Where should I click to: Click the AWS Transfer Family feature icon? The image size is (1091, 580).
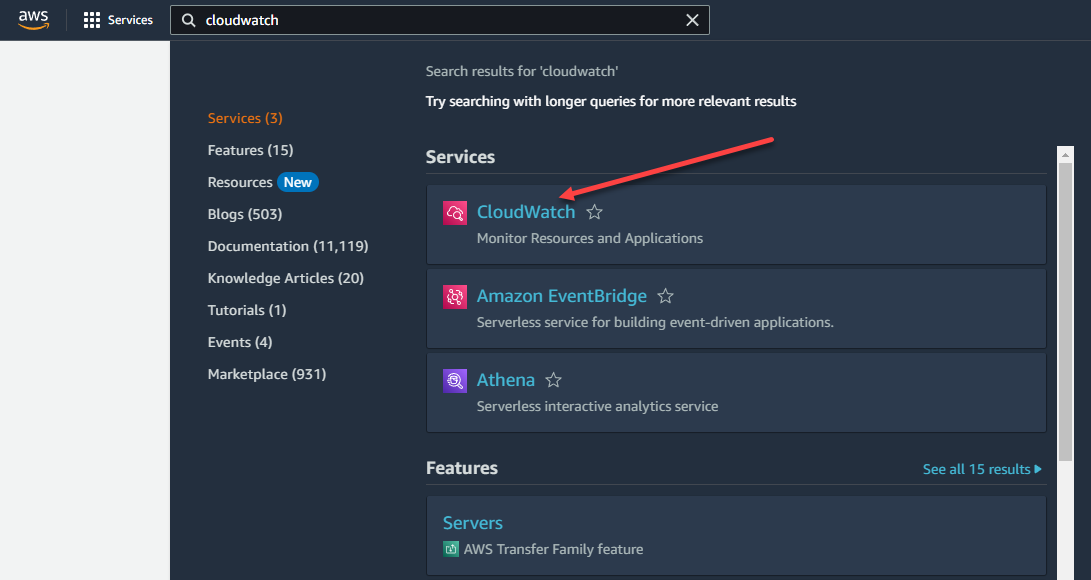pos(451,549)
